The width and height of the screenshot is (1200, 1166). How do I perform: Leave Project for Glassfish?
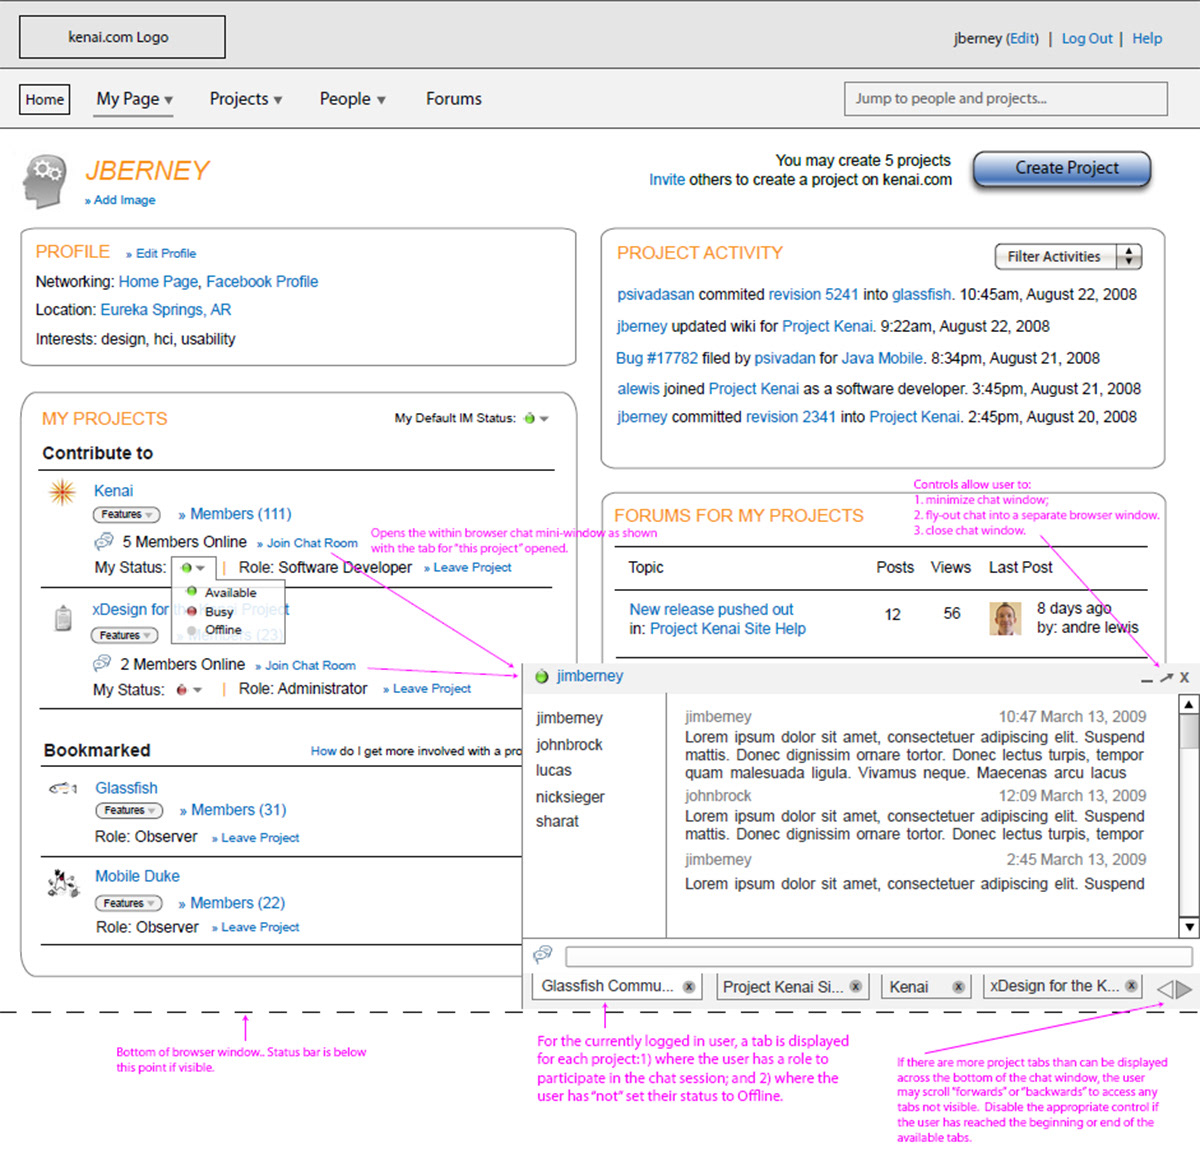click(x=256, y=838)
